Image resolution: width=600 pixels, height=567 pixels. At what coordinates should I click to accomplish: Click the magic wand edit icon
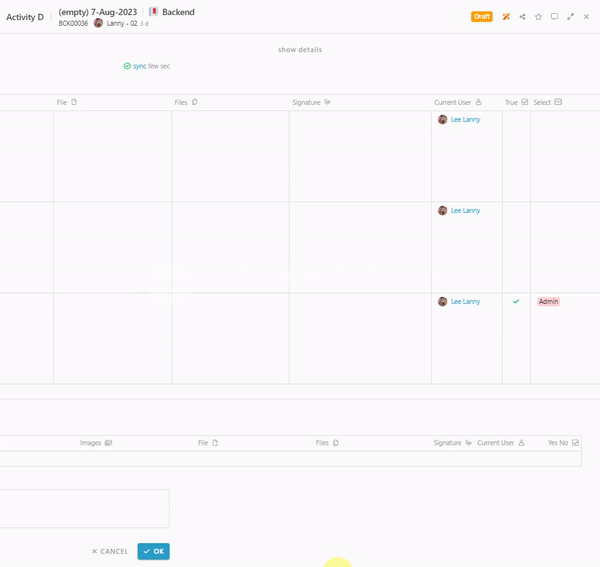506,17
